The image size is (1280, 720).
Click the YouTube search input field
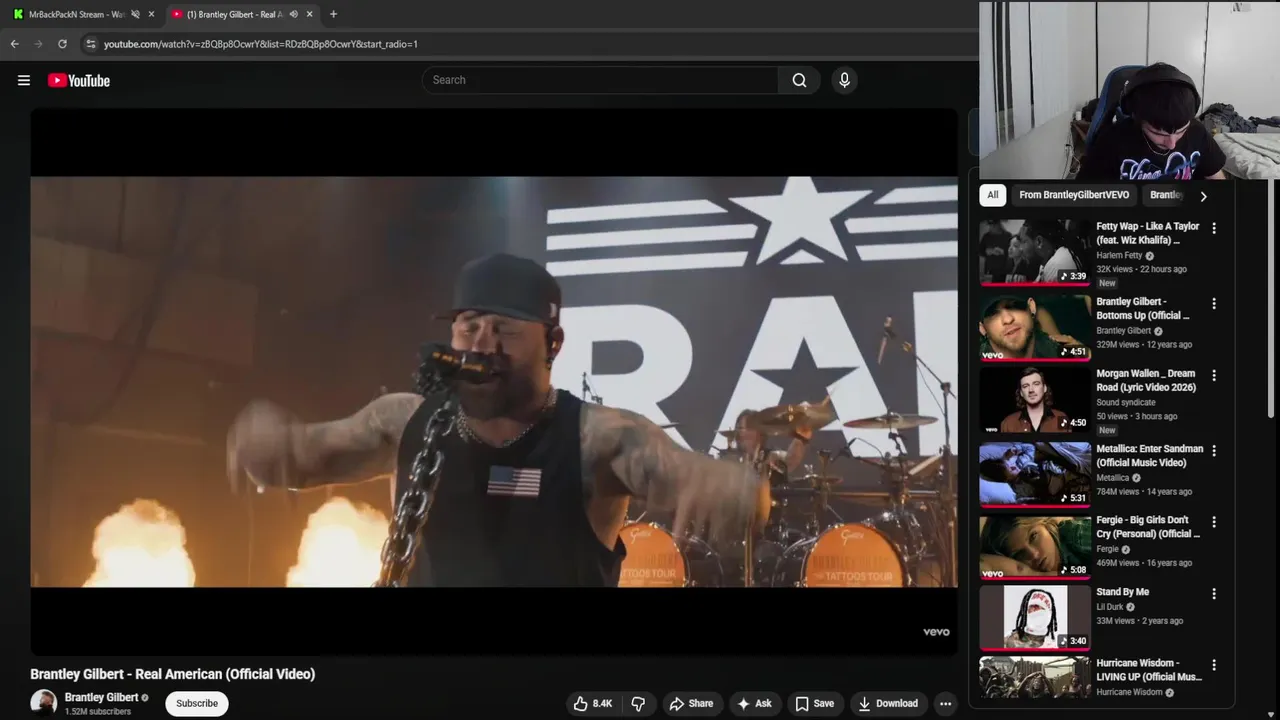tap(600, 80)
